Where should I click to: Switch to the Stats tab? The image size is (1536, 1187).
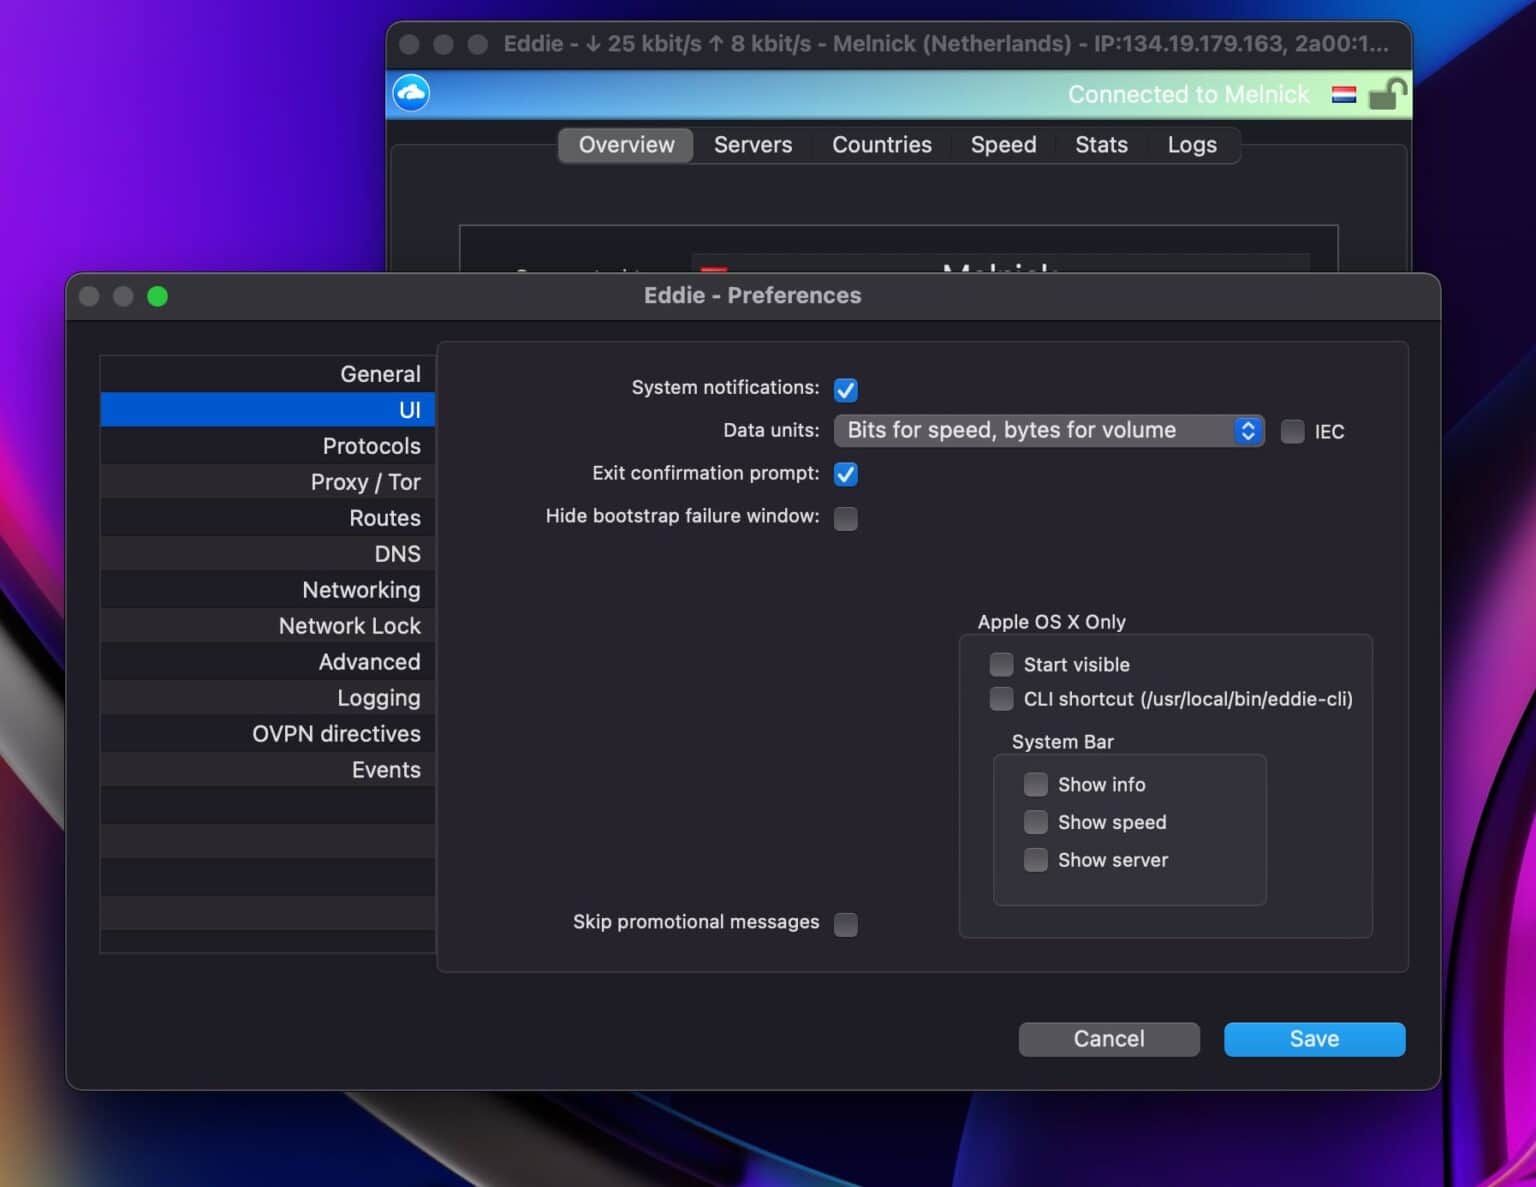(x=1101, y=145)
